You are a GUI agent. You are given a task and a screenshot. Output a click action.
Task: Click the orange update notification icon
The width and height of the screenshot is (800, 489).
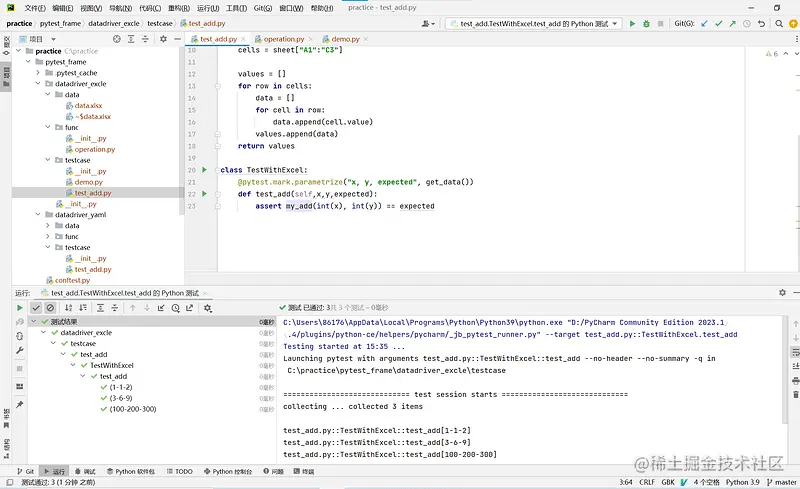pos(793,23)
